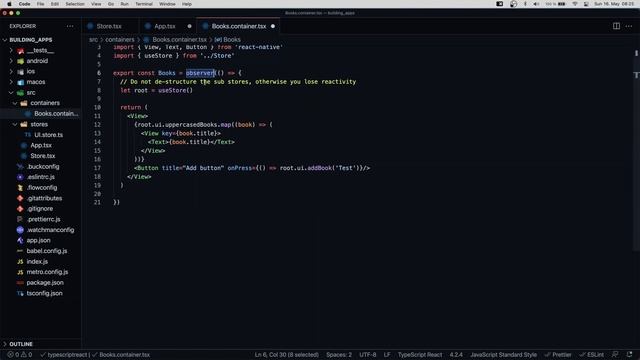Open the .gitattributes file

point(44,198)
